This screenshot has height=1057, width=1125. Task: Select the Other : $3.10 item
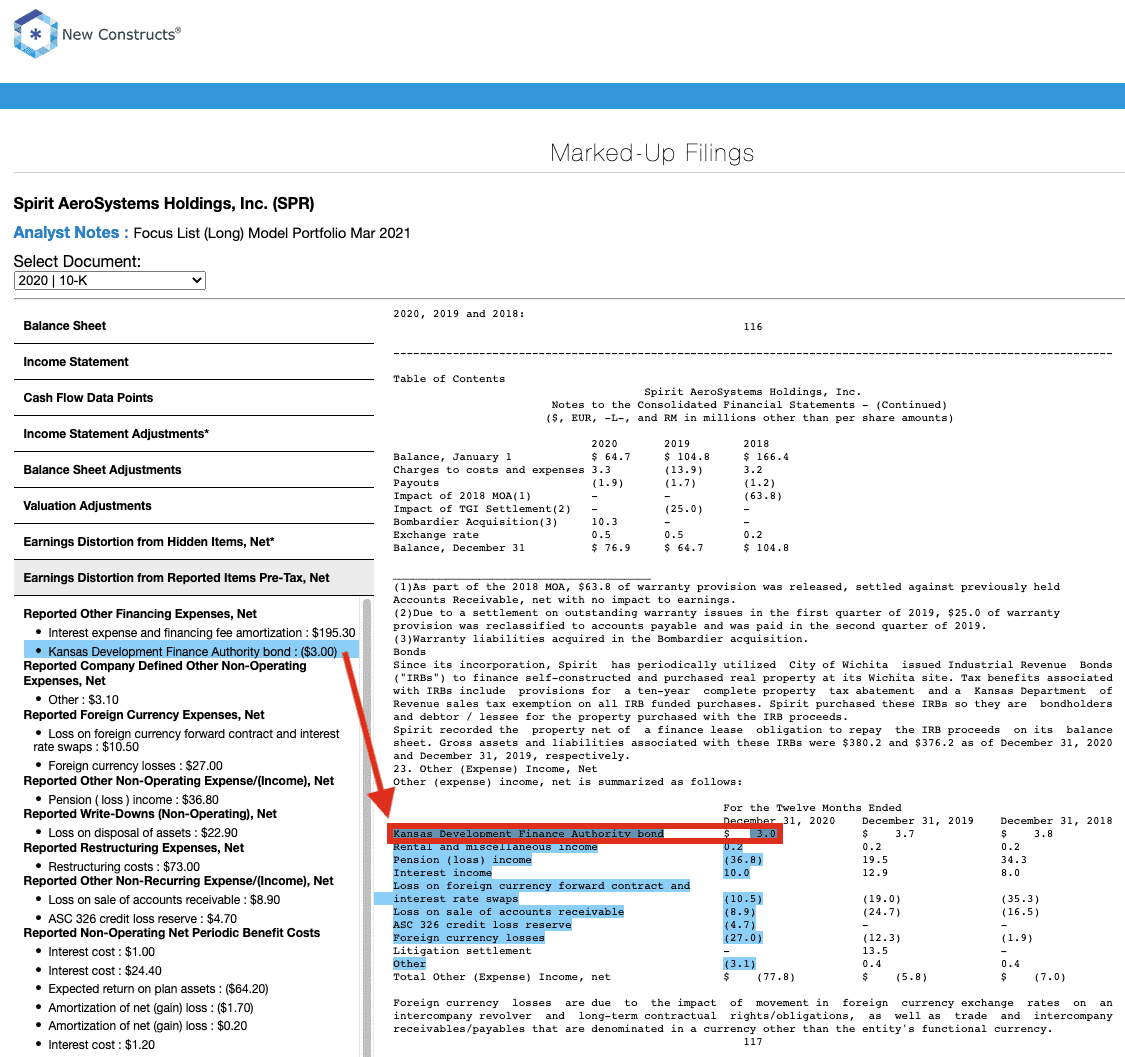click(x=83, y=700)
